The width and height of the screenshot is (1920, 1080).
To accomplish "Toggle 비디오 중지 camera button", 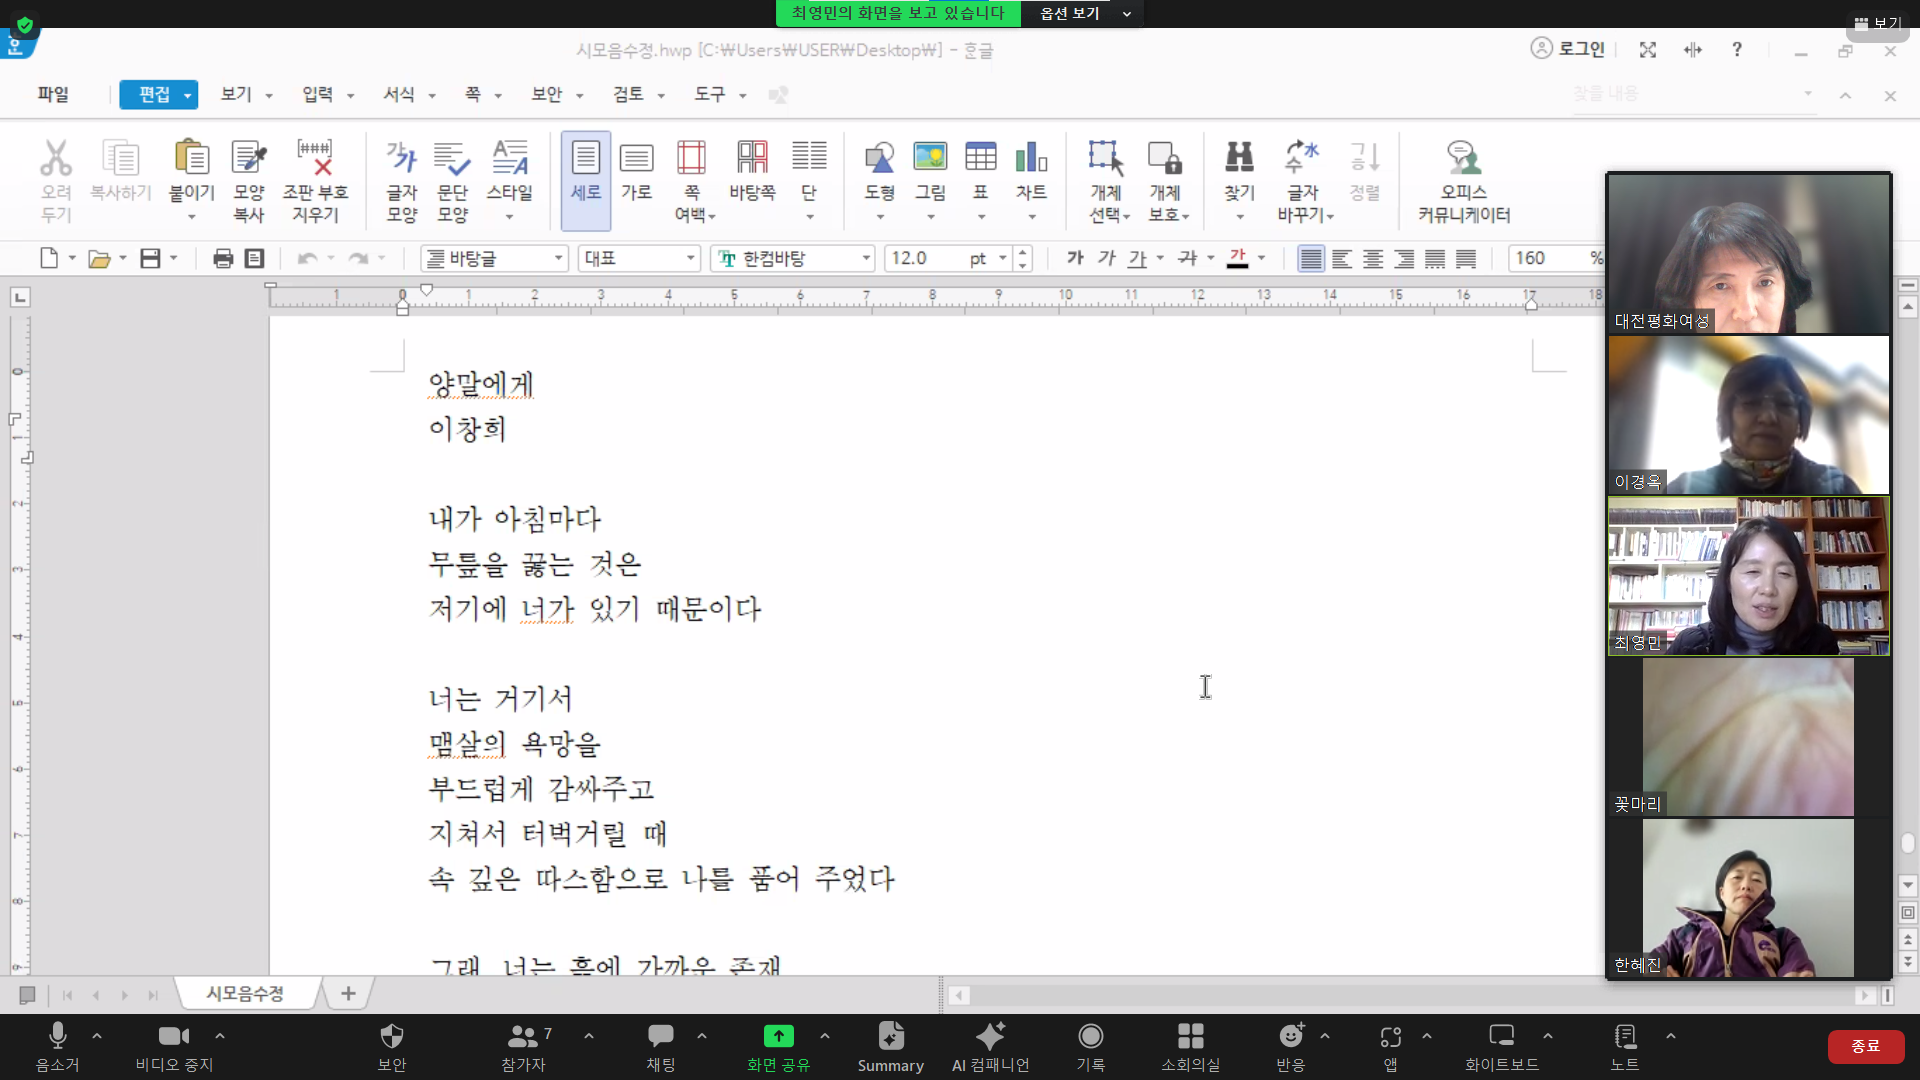I will (174, 1036).
